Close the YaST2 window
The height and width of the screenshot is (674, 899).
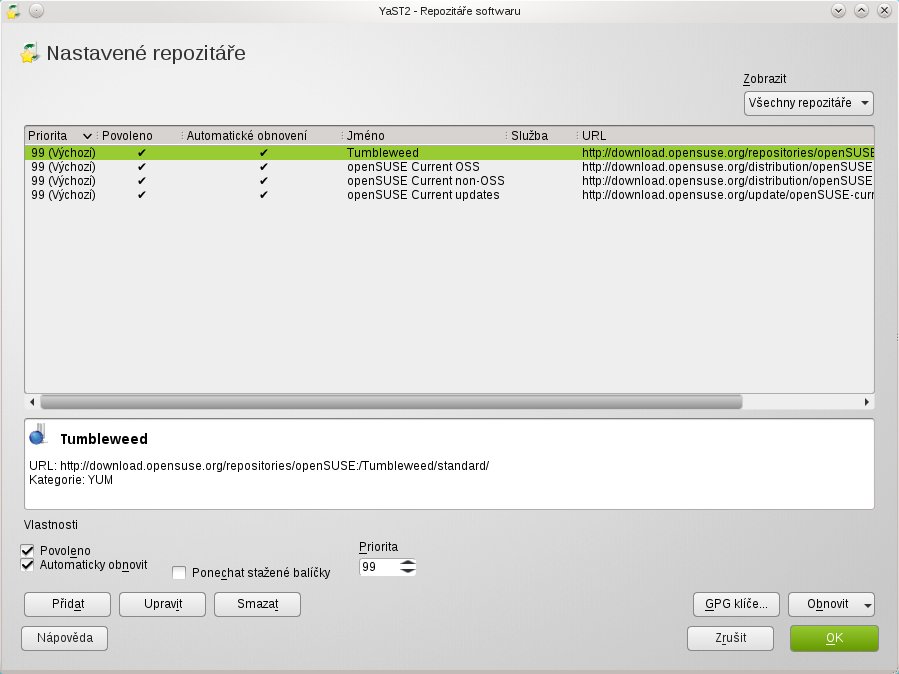pos(884,10)
